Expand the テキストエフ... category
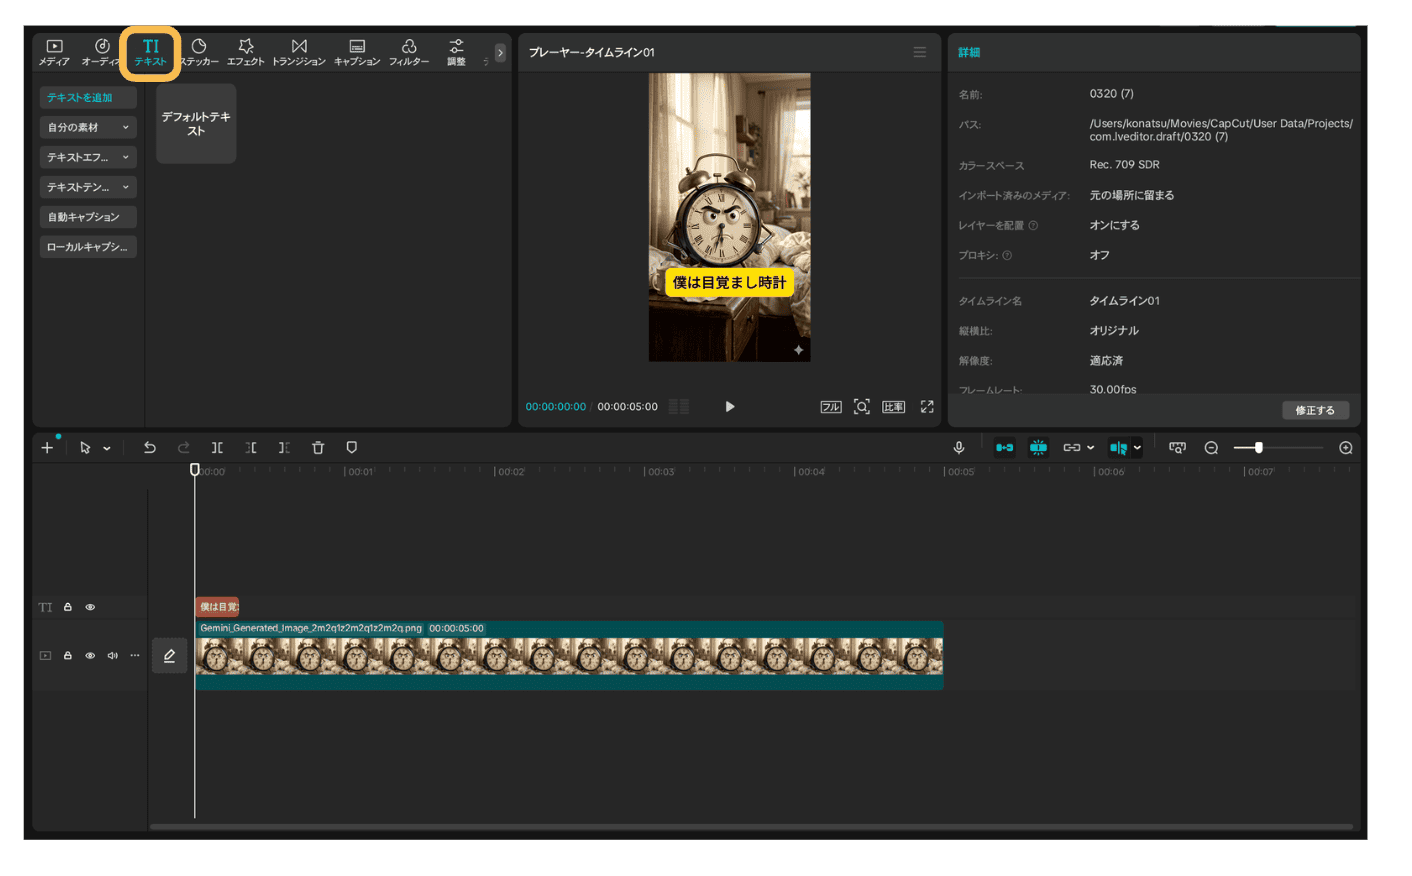Viewport: 1412px width, 876px height. (88, 157)
